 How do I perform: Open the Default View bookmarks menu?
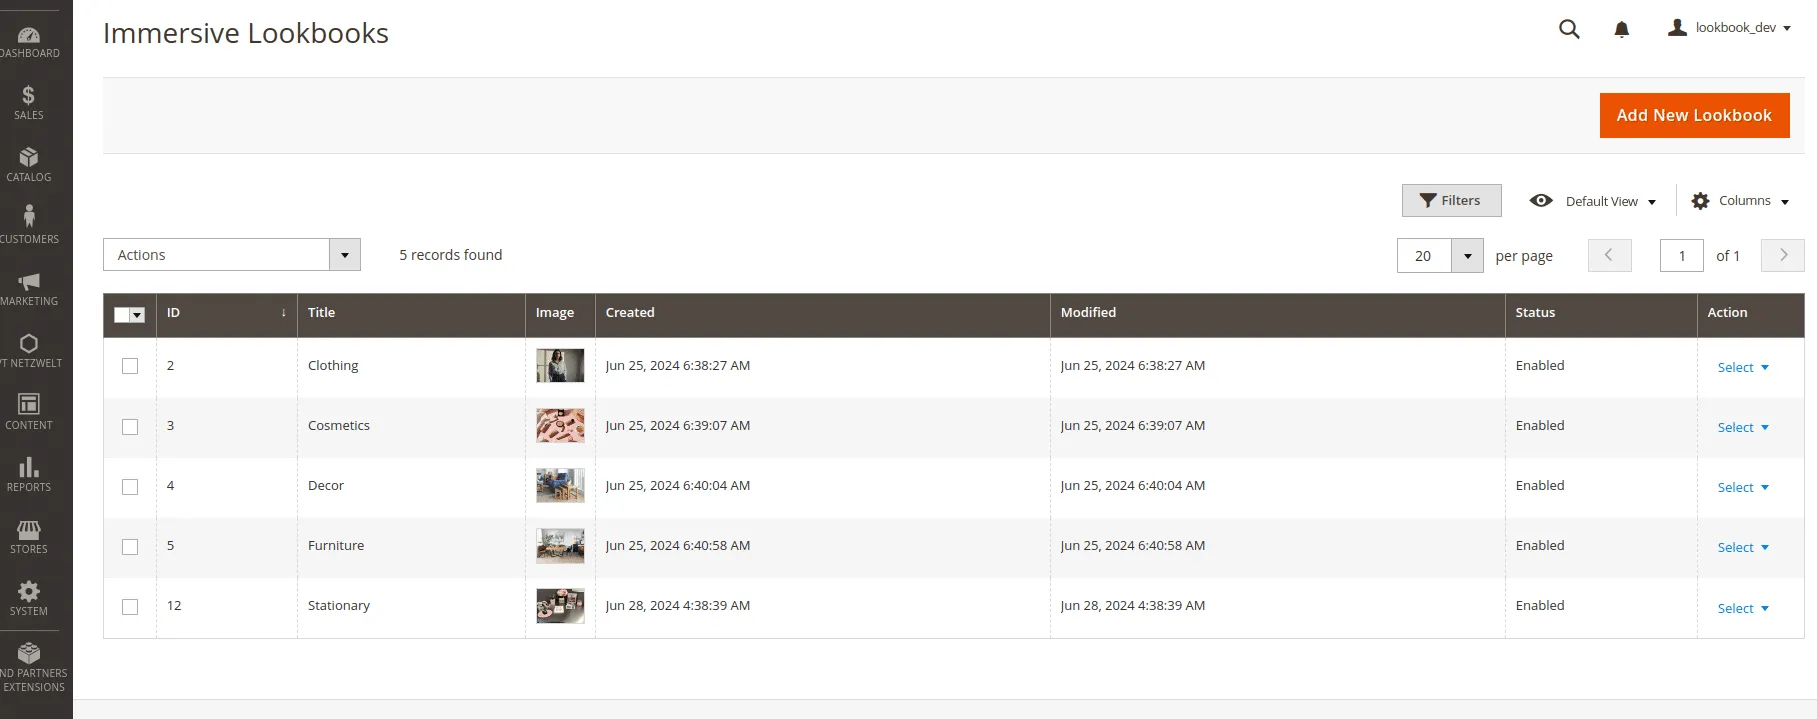1594,201
